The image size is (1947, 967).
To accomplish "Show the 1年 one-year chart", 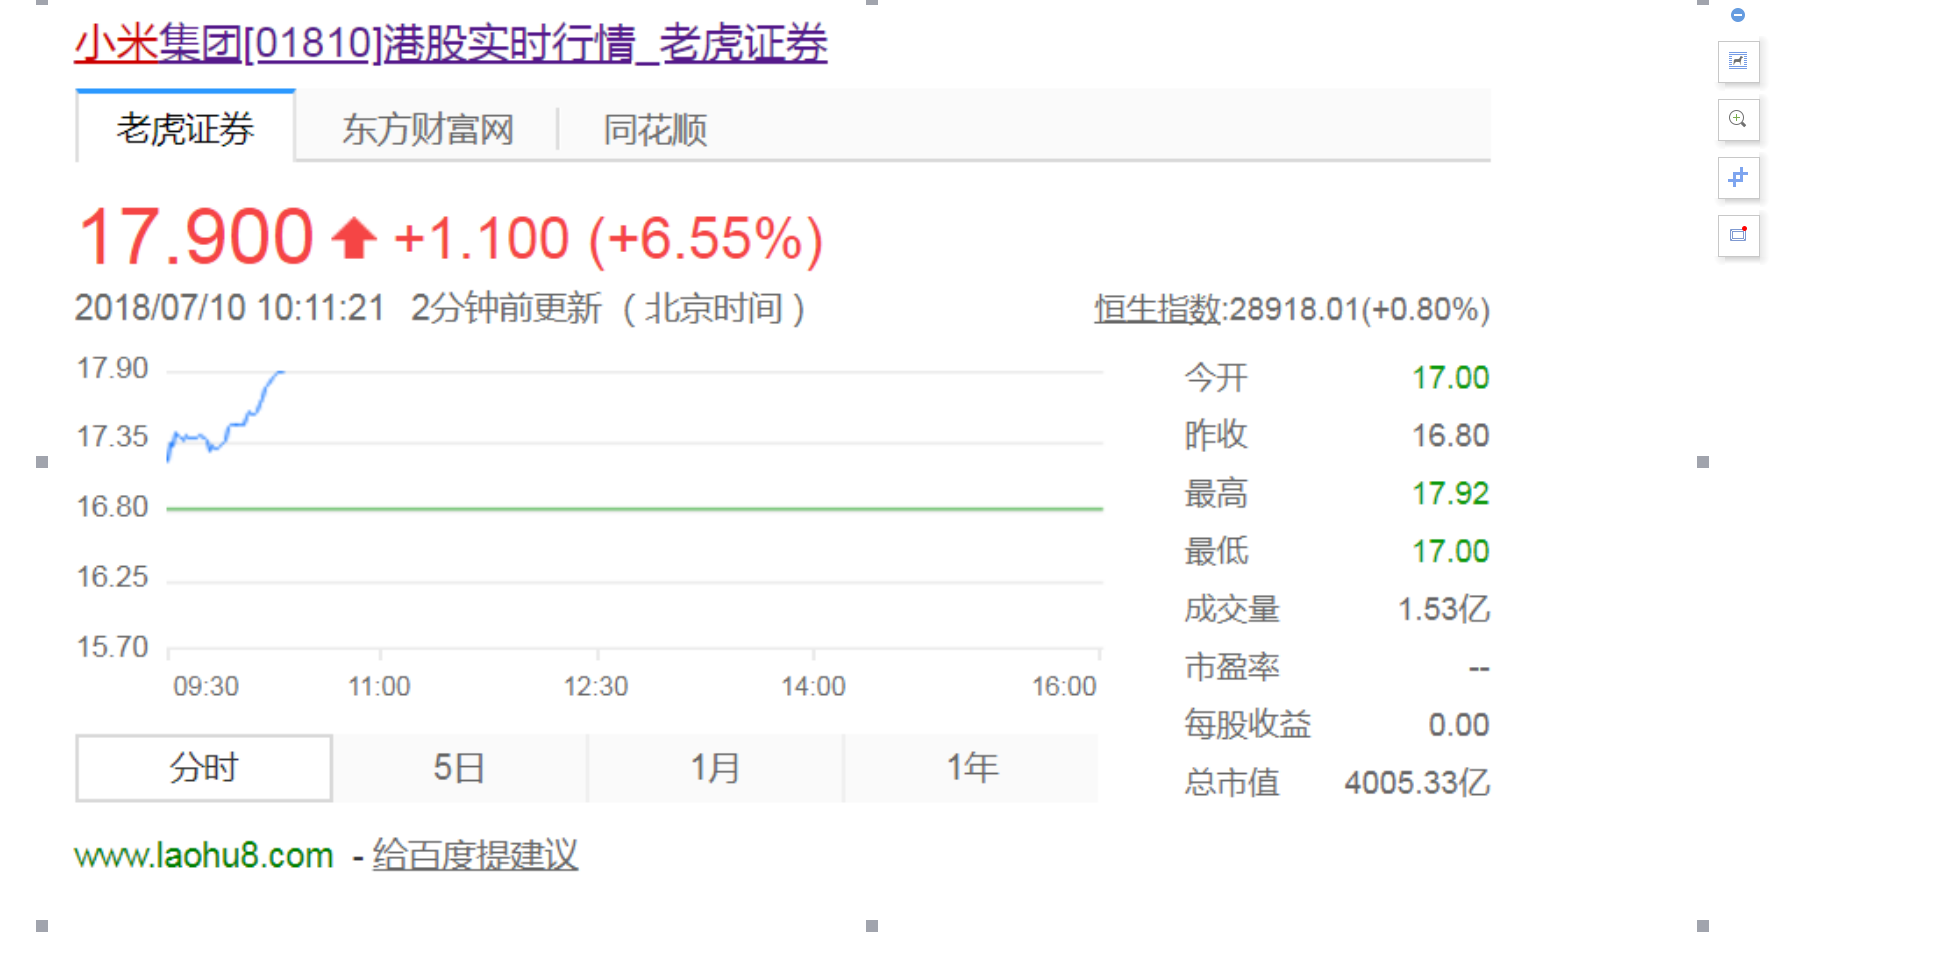I will (971, 767).
